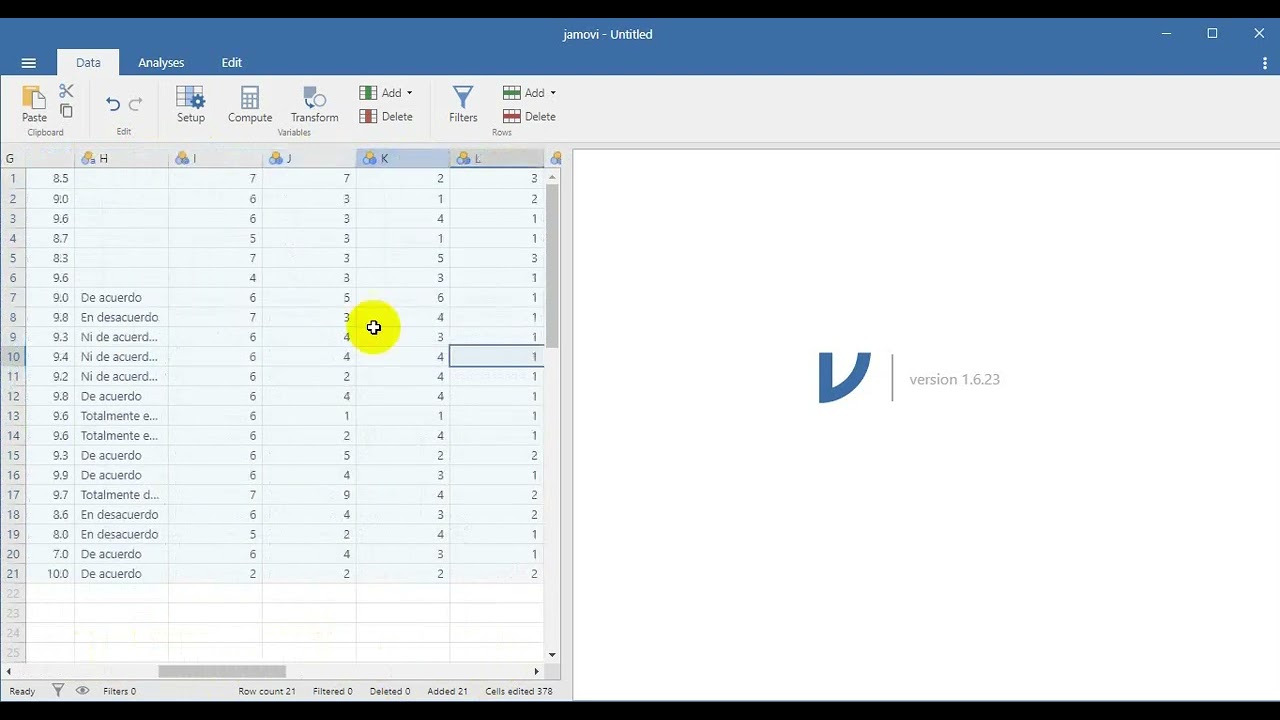This screenshot has width=1280, height=720.
Task: Select column L header
Action: [497, 158]
